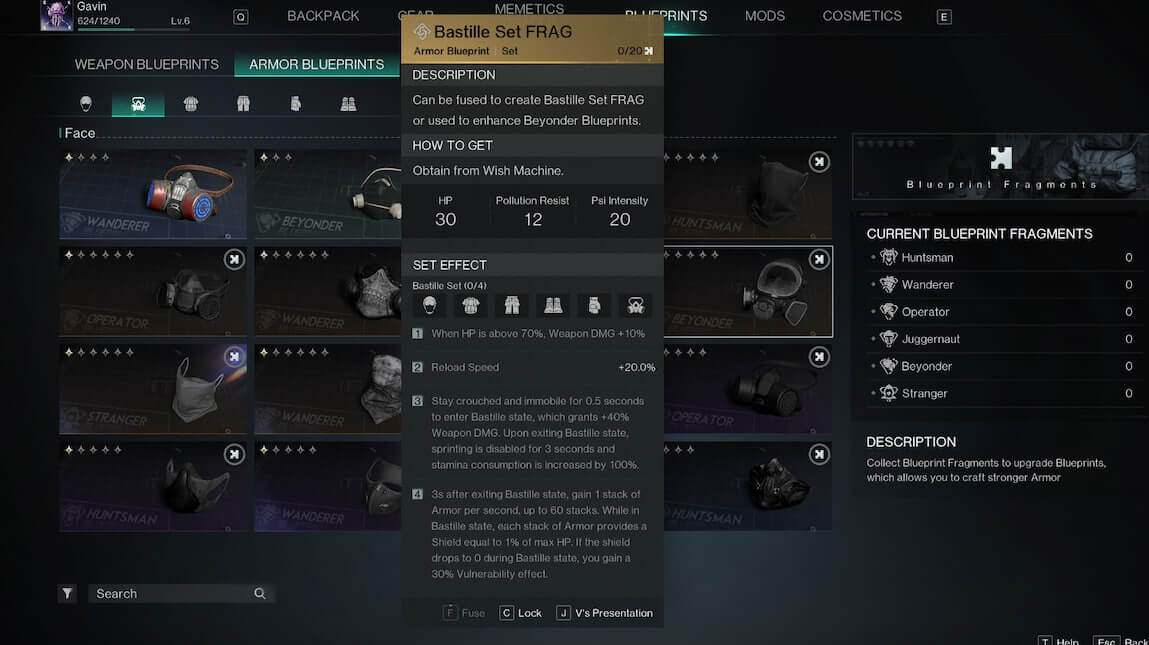Open the Weapon Blueprints tab
Image resolution: width=1149 pixels, height=645 pixels.
146,64
